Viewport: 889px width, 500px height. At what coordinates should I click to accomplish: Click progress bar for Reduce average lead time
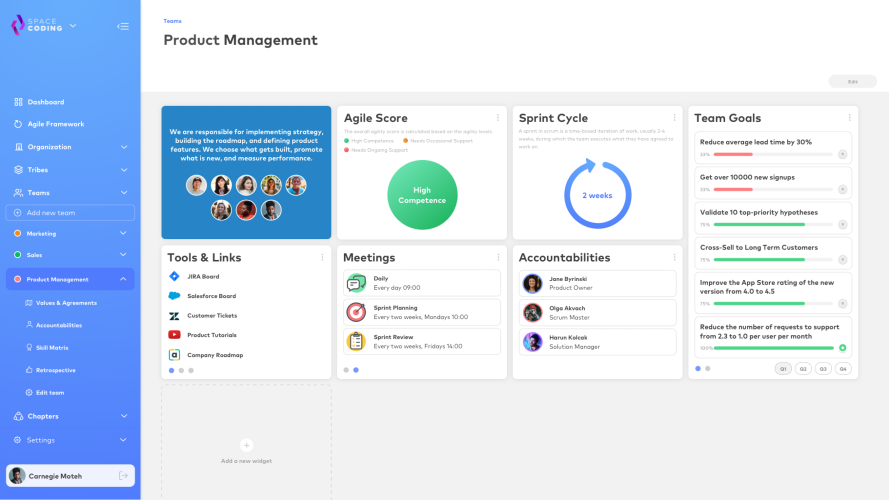pyautogui.click(x=773, y=154)
